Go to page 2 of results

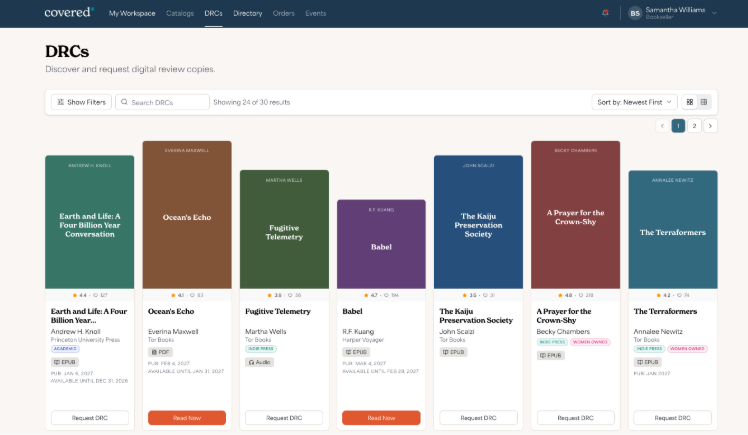(x=694, y=126)
